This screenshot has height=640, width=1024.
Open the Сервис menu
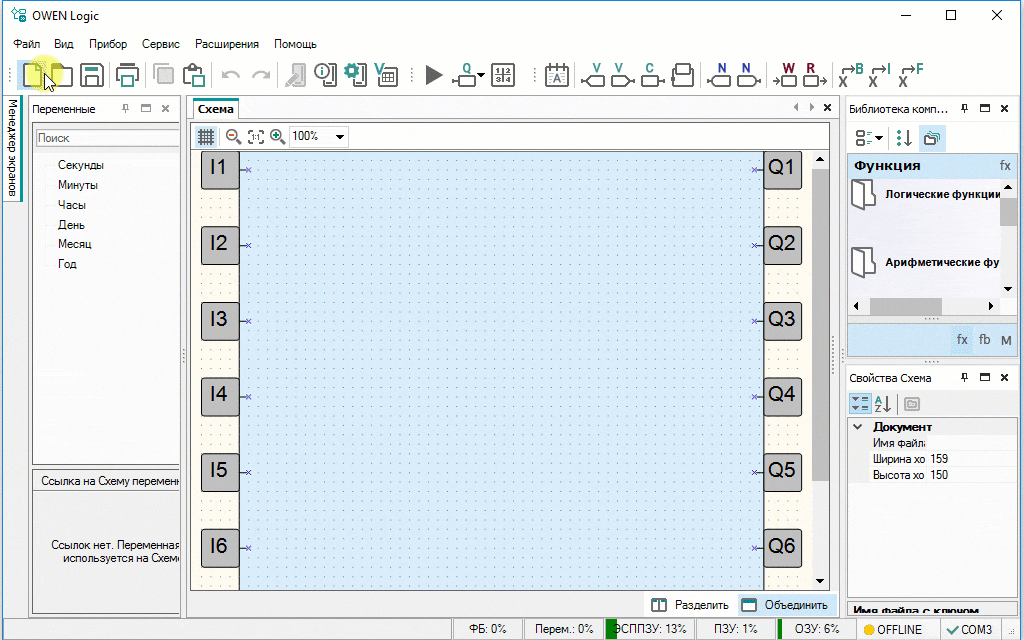(161, 44)
